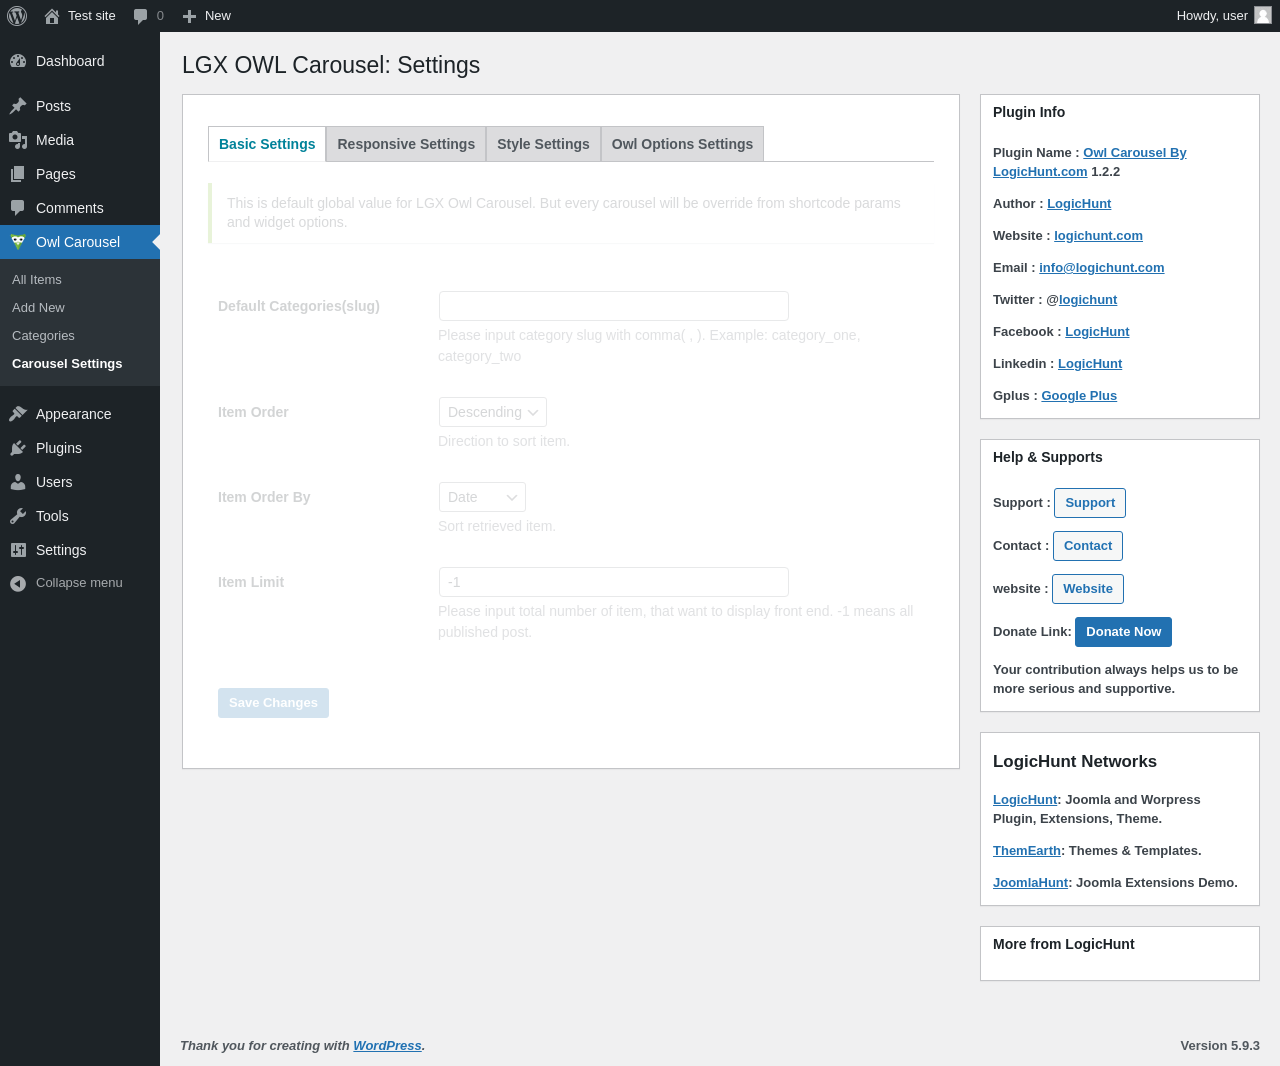Switch to the Basic Settings tab
The image size is (1280, 1066).
[267, 144]
